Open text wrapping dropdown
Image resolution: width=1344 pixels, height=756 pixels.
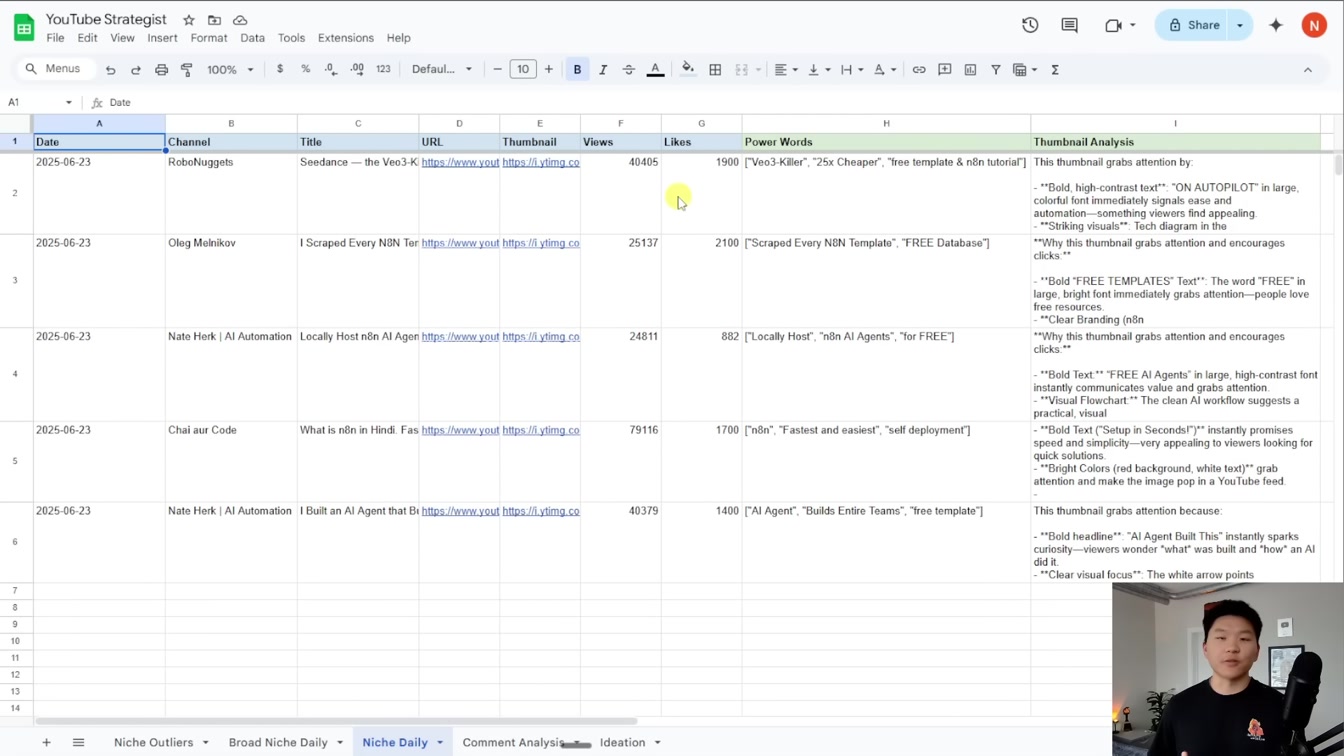pos(852,70)
